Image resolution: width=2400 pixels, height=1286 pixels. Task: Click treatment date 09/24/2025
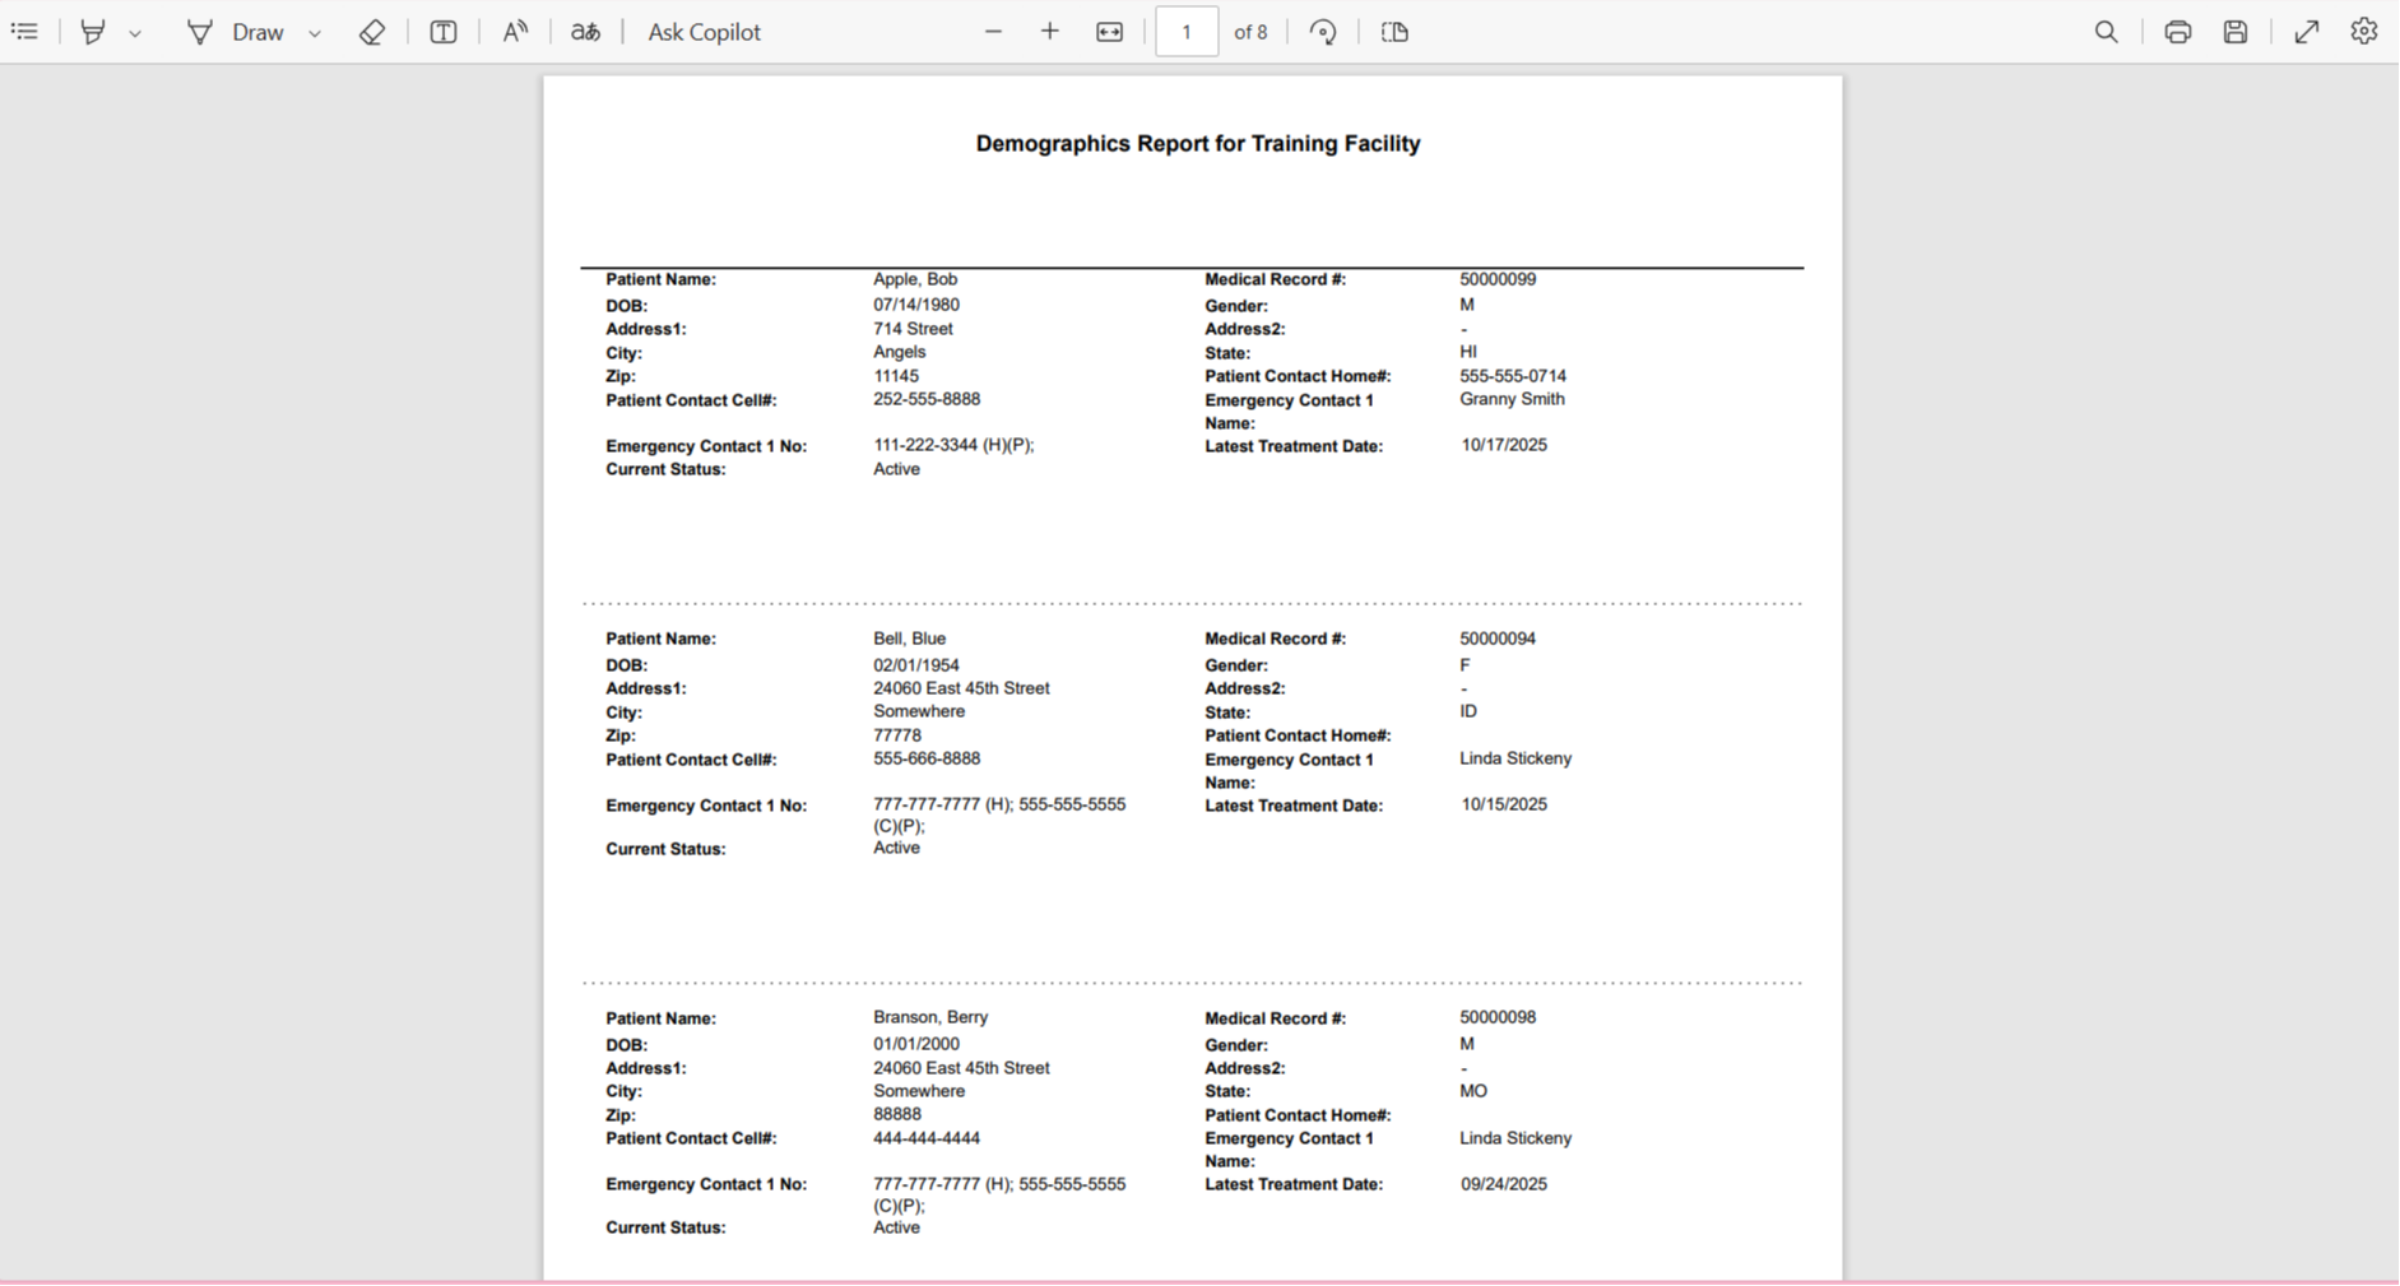[x=1504, y=1184]
